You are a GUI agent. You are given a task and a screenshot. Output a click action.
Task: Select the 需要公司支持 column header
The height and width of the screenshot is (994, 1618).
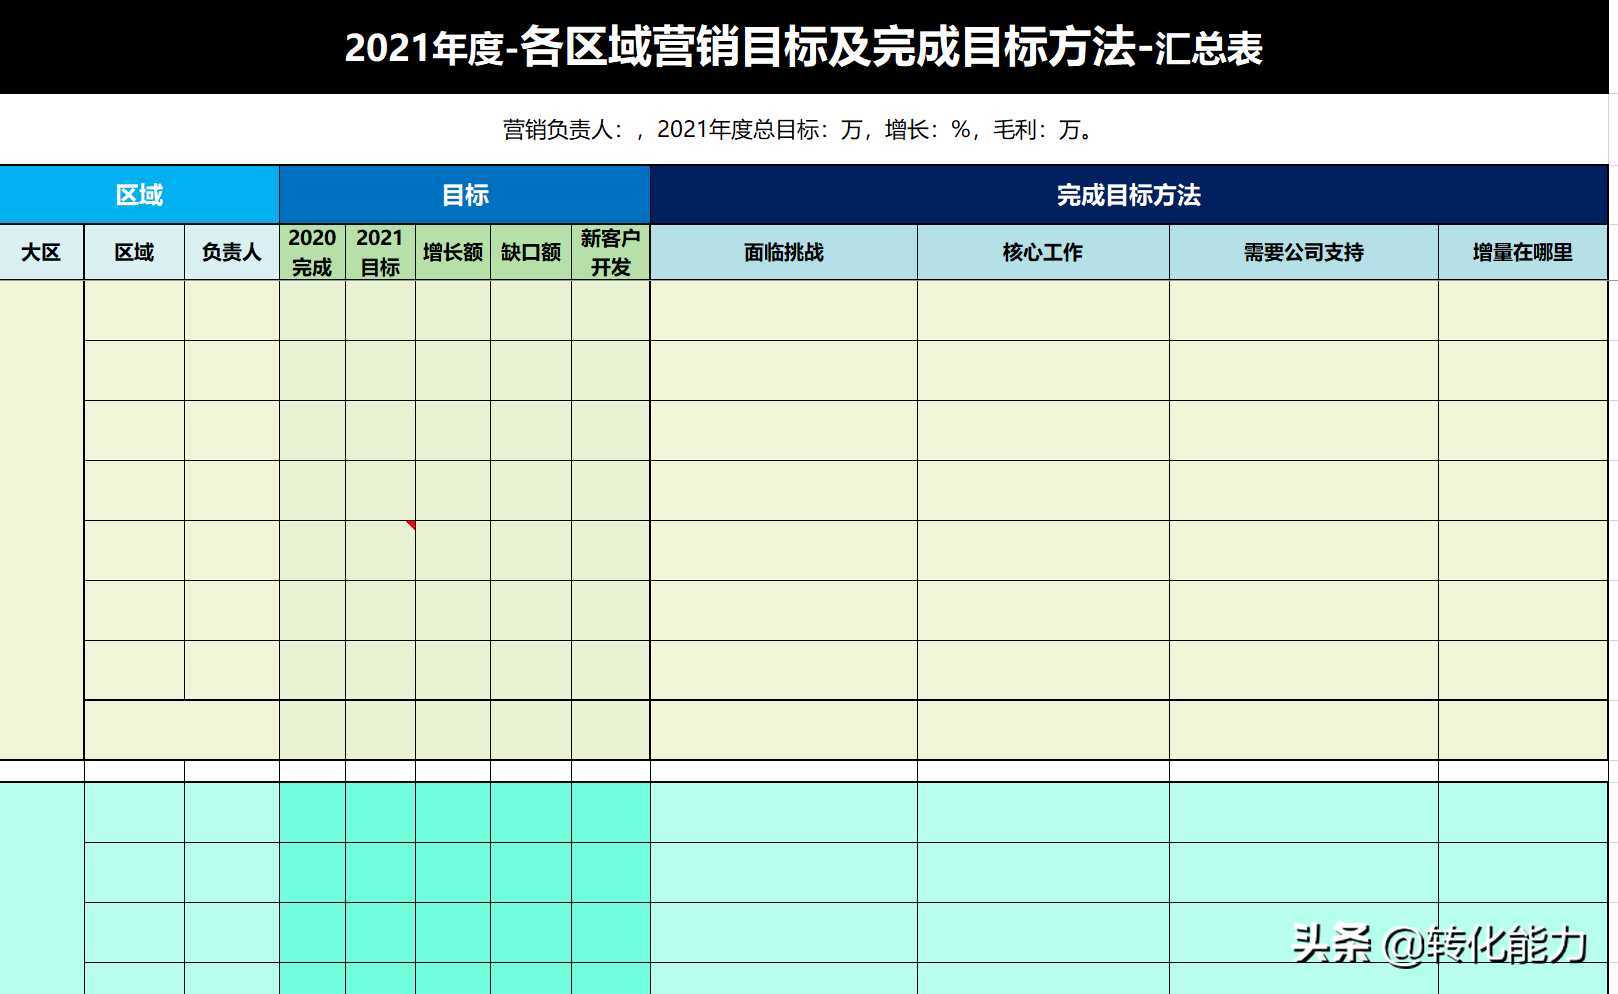tap(1304, 252)
